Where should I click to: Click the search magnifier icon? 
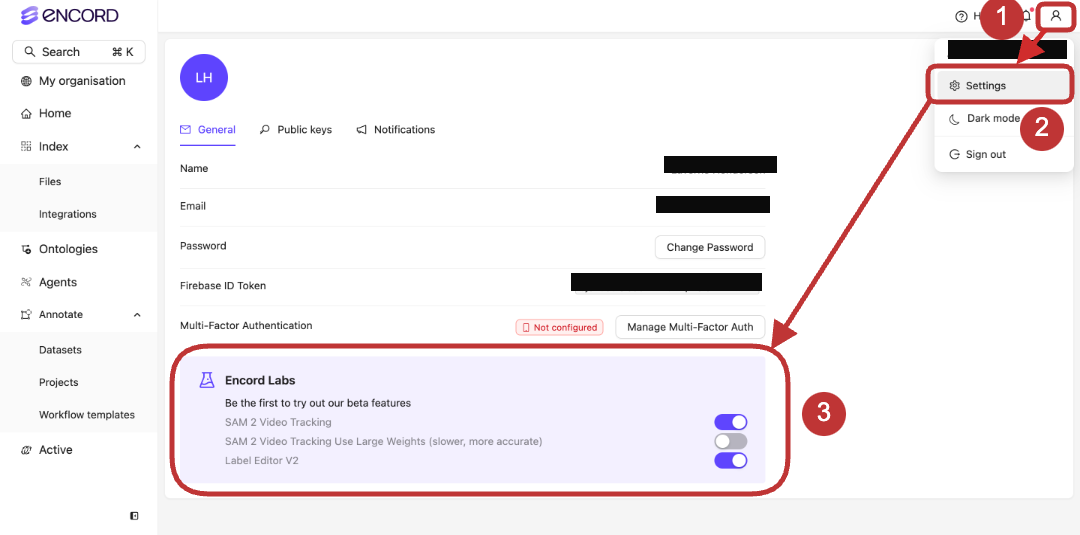30,52
